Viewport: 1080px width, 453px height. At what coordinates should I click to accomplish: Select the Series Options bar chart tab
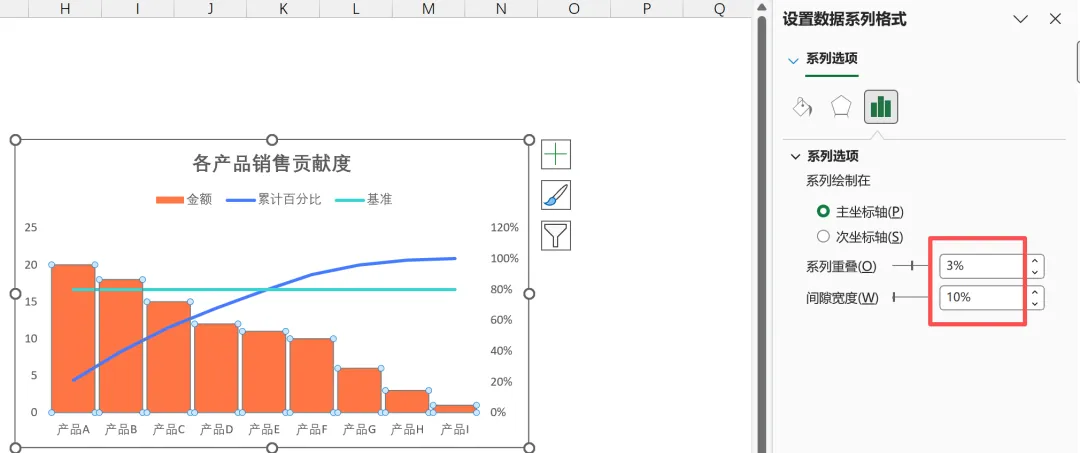coord(881,107)
